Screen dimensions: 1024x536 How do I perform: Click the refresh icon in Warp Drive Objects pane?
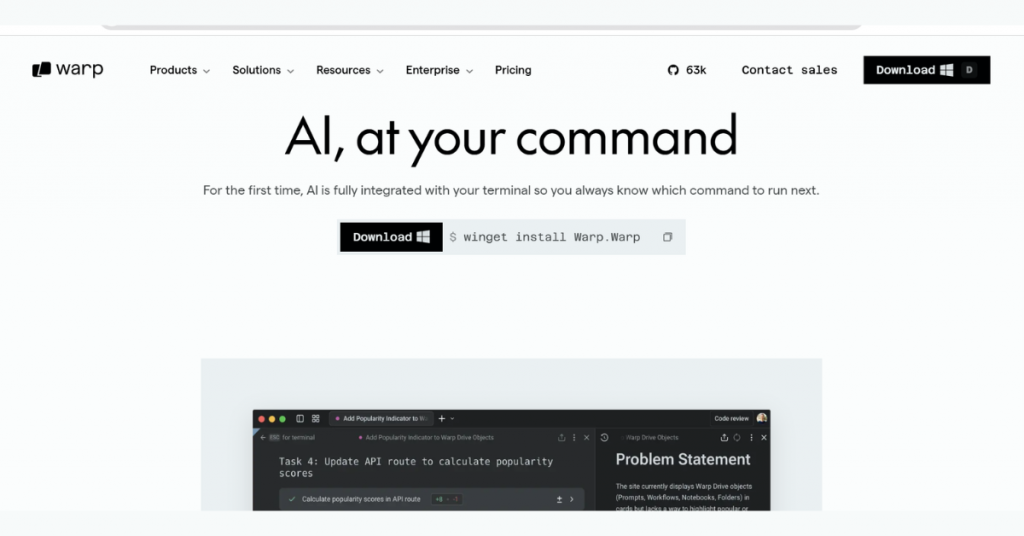[737, 437]
